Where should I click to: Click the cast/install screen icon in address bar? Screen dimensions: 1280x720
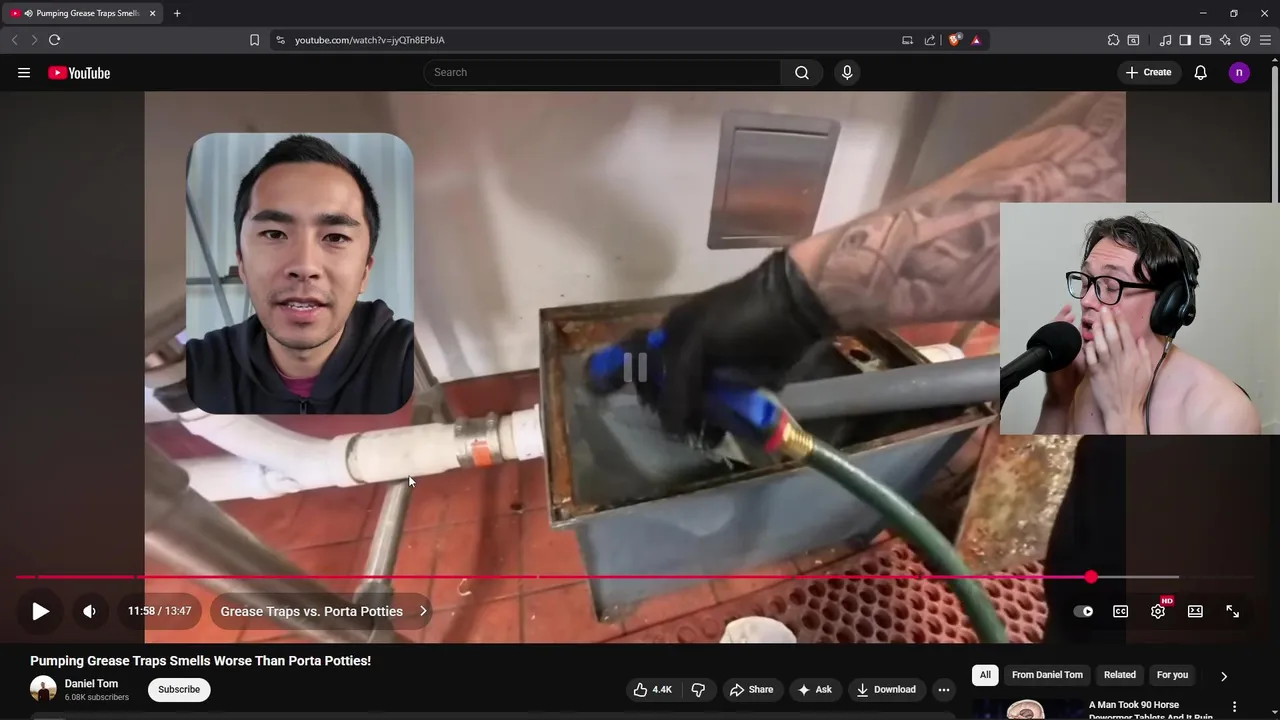click(x=907, y=40)
